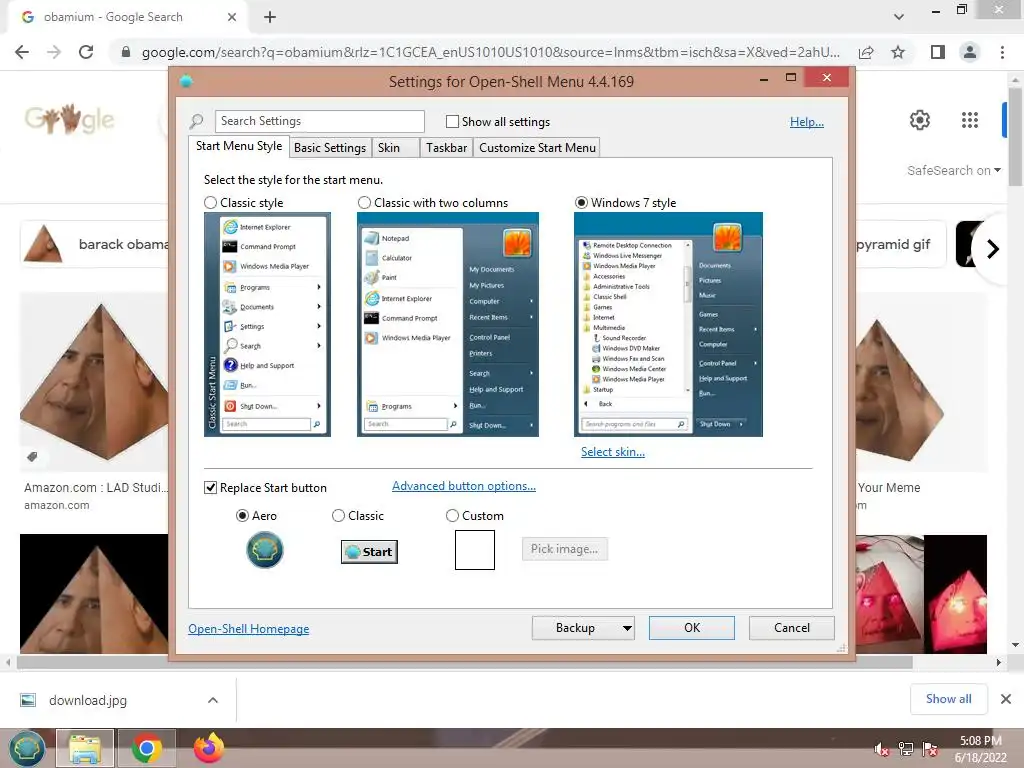Close the obamium Google Search tab
The image size is (1024, 768).
[232, 17]
